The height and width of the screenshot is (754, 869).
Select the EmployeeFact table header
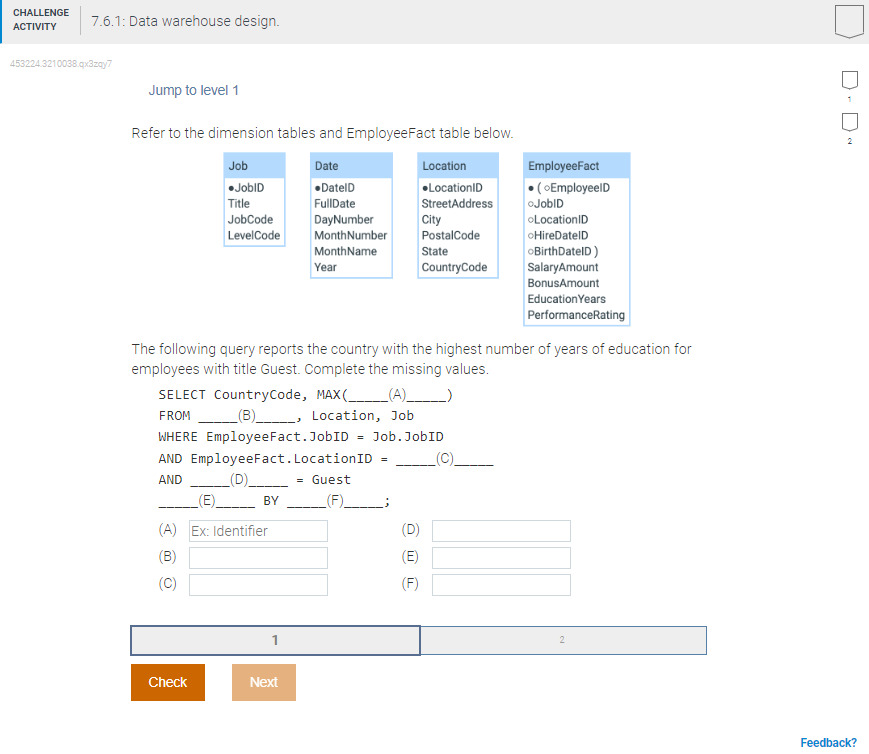coord(576,165)
